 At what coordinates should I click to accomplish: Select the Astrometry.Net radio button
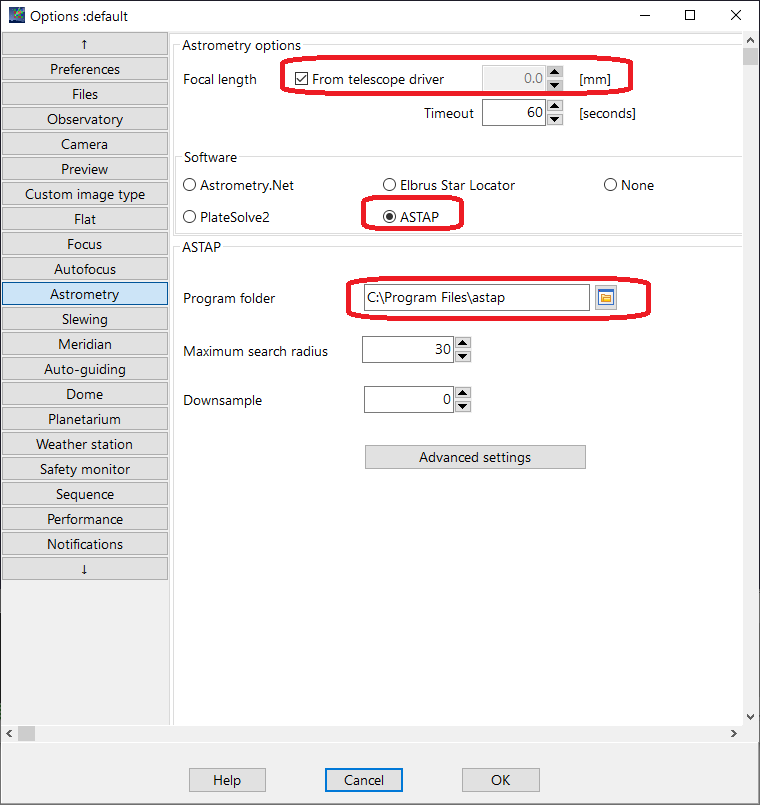coord(190,185)
